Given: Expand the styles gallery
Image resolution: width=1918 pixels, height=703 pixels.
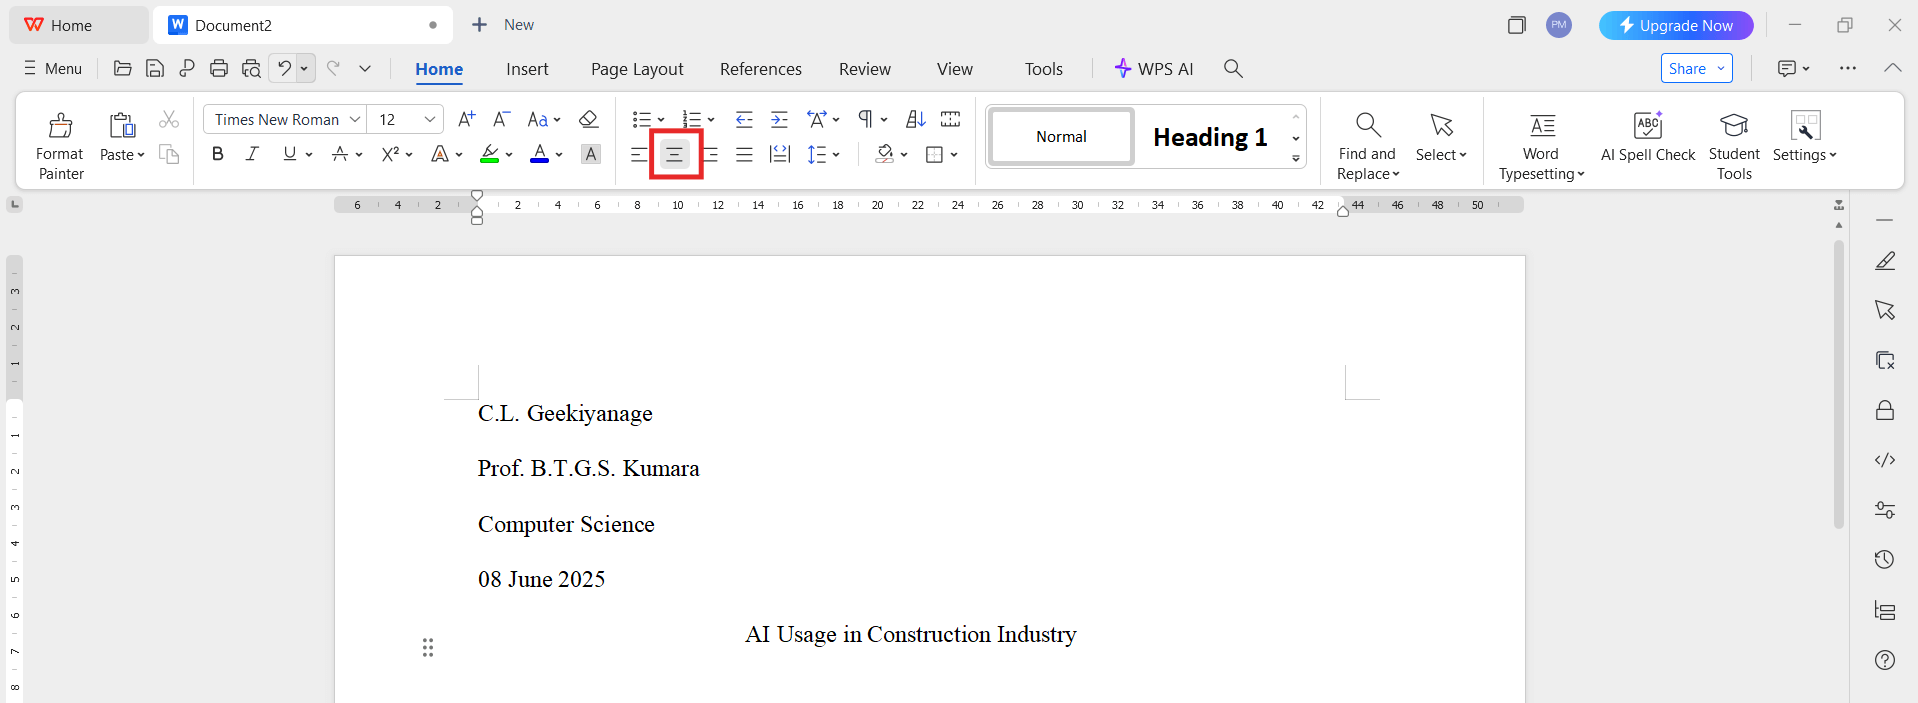Looking at the screenshot, I should 1296,158.
